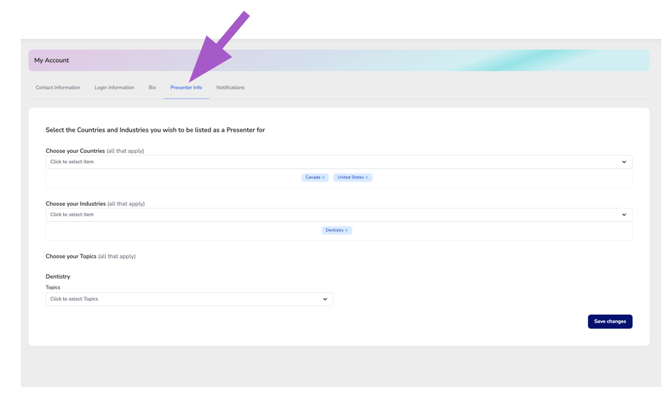Open the Dentistry Topics dropdown
The width and height of the screenshot is (670, 393).
(189, 299)
